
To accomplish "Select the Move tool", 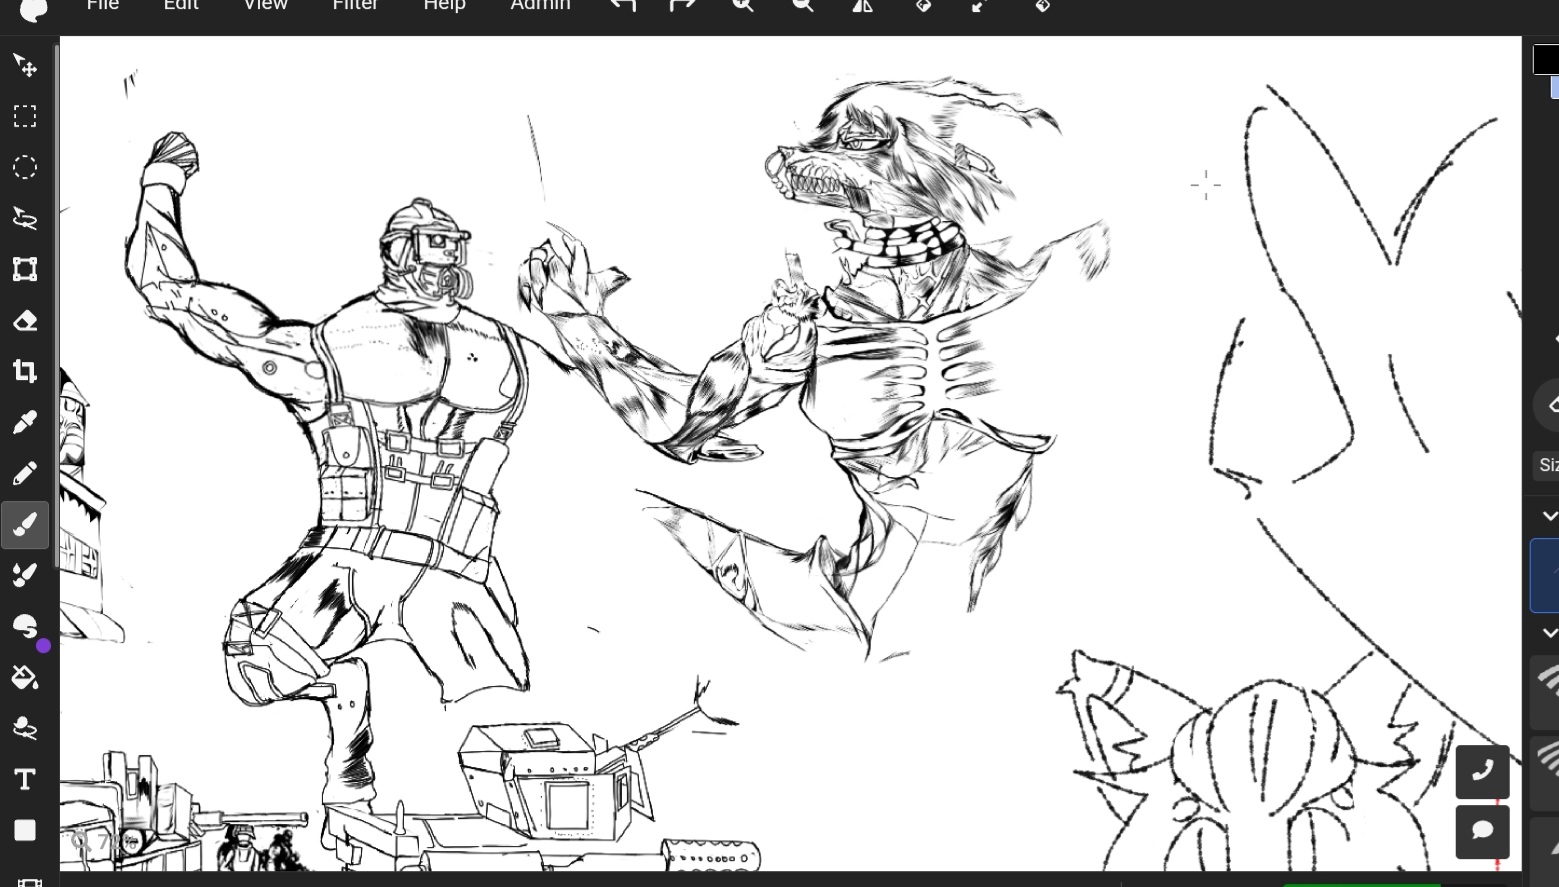I will click(25, 66).
